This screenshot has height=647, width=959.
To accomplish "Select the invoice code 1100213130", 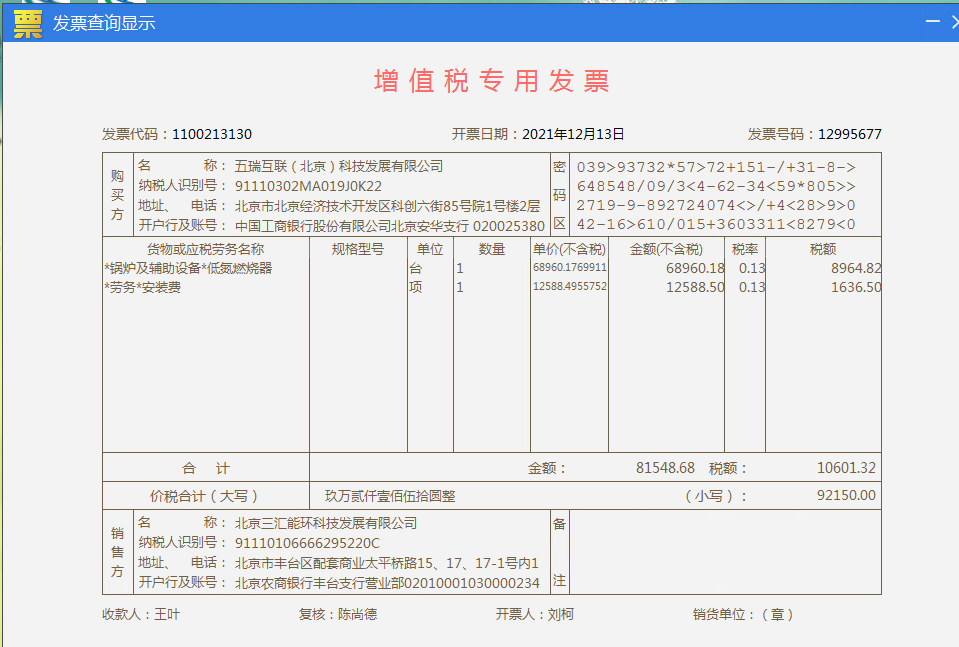I will pos(211,134).
